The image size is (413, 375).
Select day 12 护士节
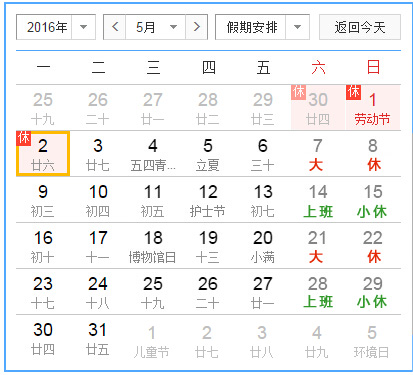click(208, 200)
